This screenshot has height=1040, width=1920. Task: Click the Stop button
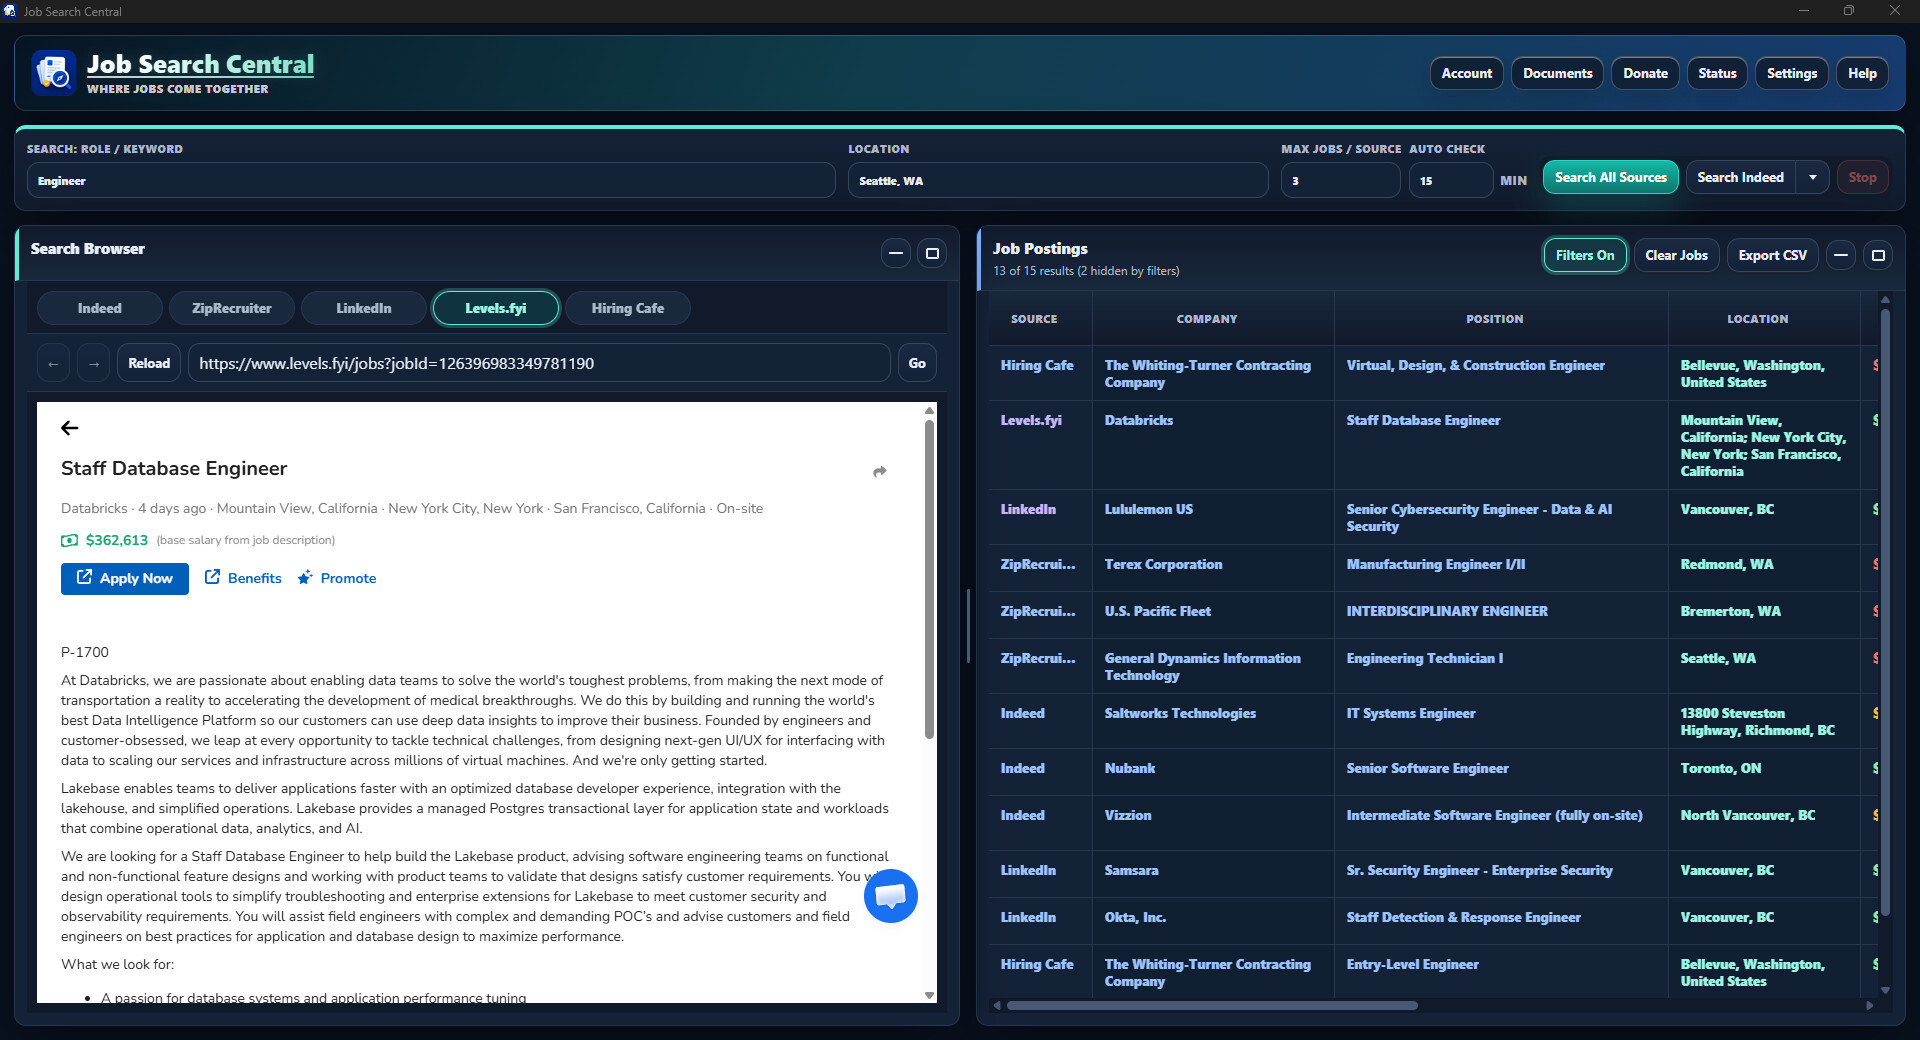point(1863,178)
